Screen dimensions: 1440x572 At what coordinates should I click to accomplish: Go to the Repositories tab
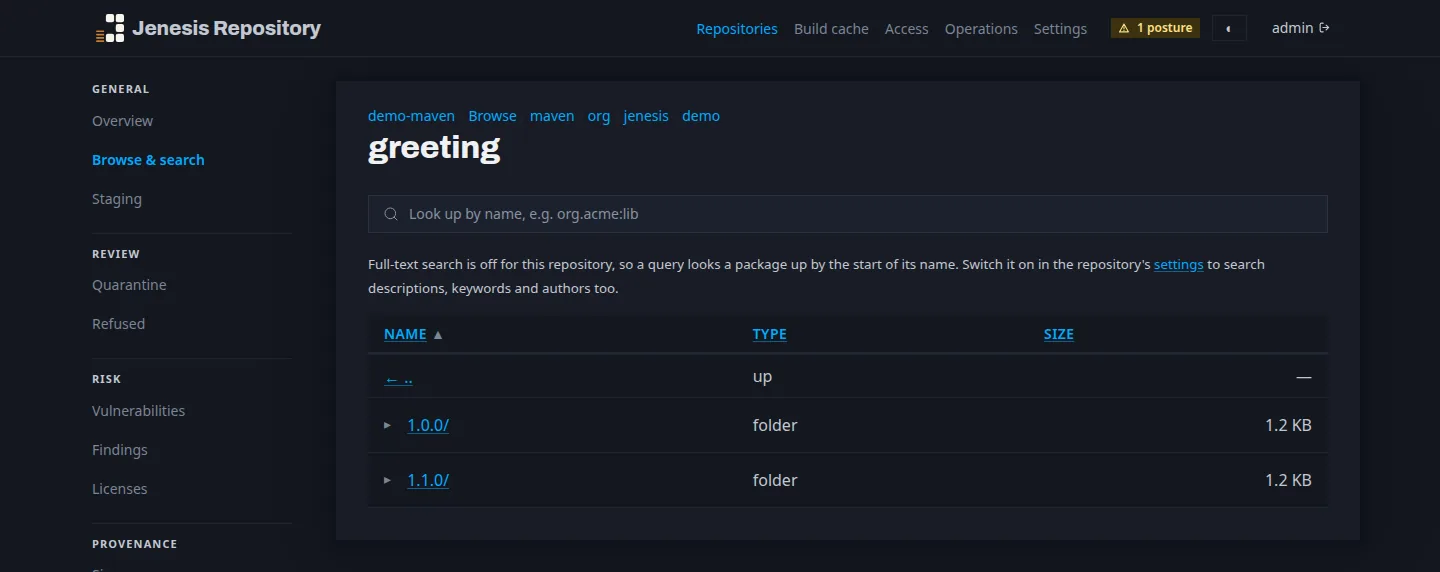click(x=737, y=29)
